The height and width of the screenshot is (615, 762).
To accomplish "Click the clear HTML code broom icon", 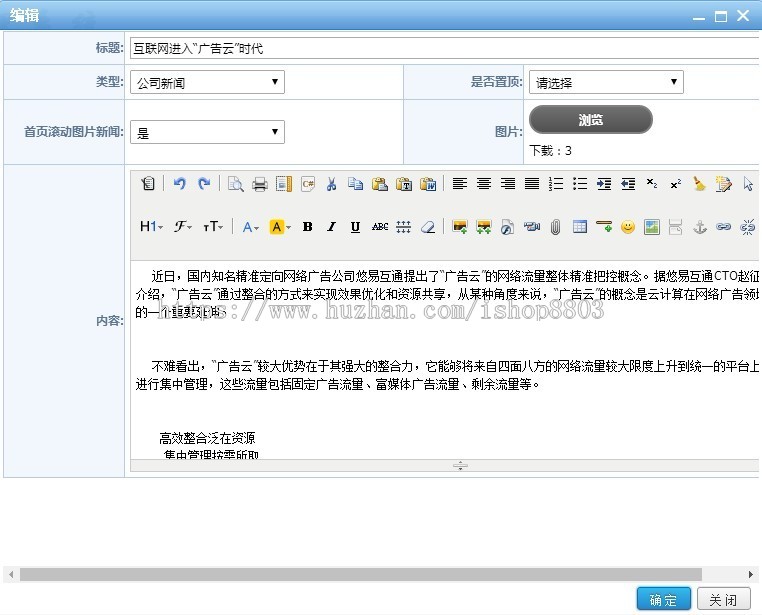I will coord(699,184).
